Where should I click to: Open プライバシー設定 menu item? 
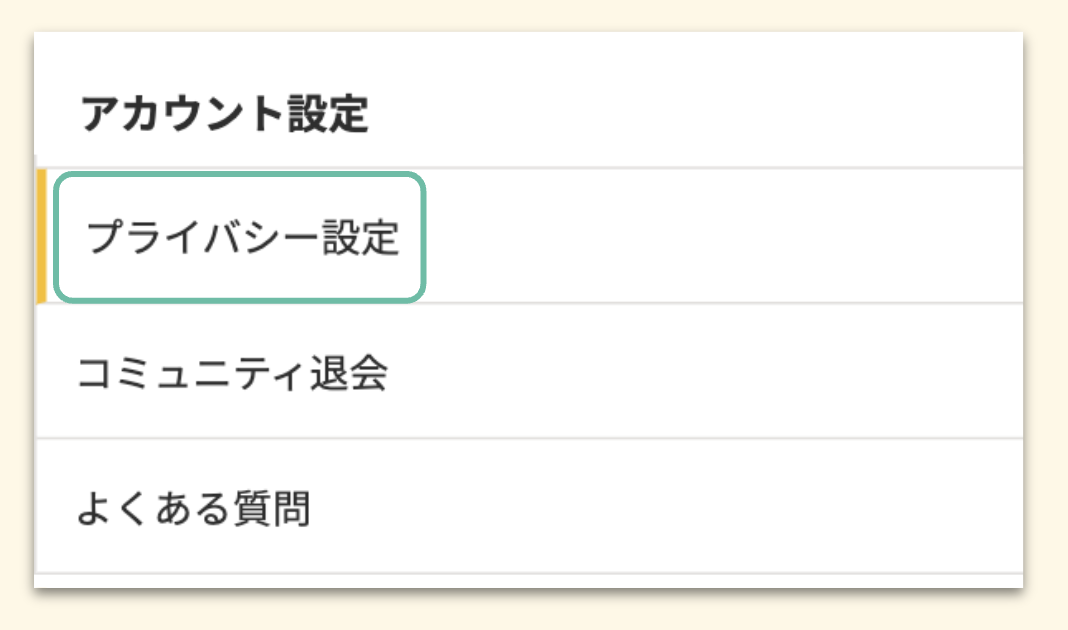242,238
